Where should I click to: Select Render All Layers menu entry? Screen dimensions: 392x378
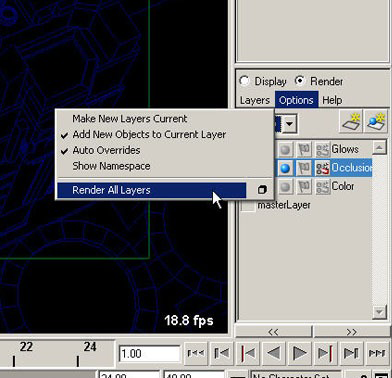(x=152, y=190)
